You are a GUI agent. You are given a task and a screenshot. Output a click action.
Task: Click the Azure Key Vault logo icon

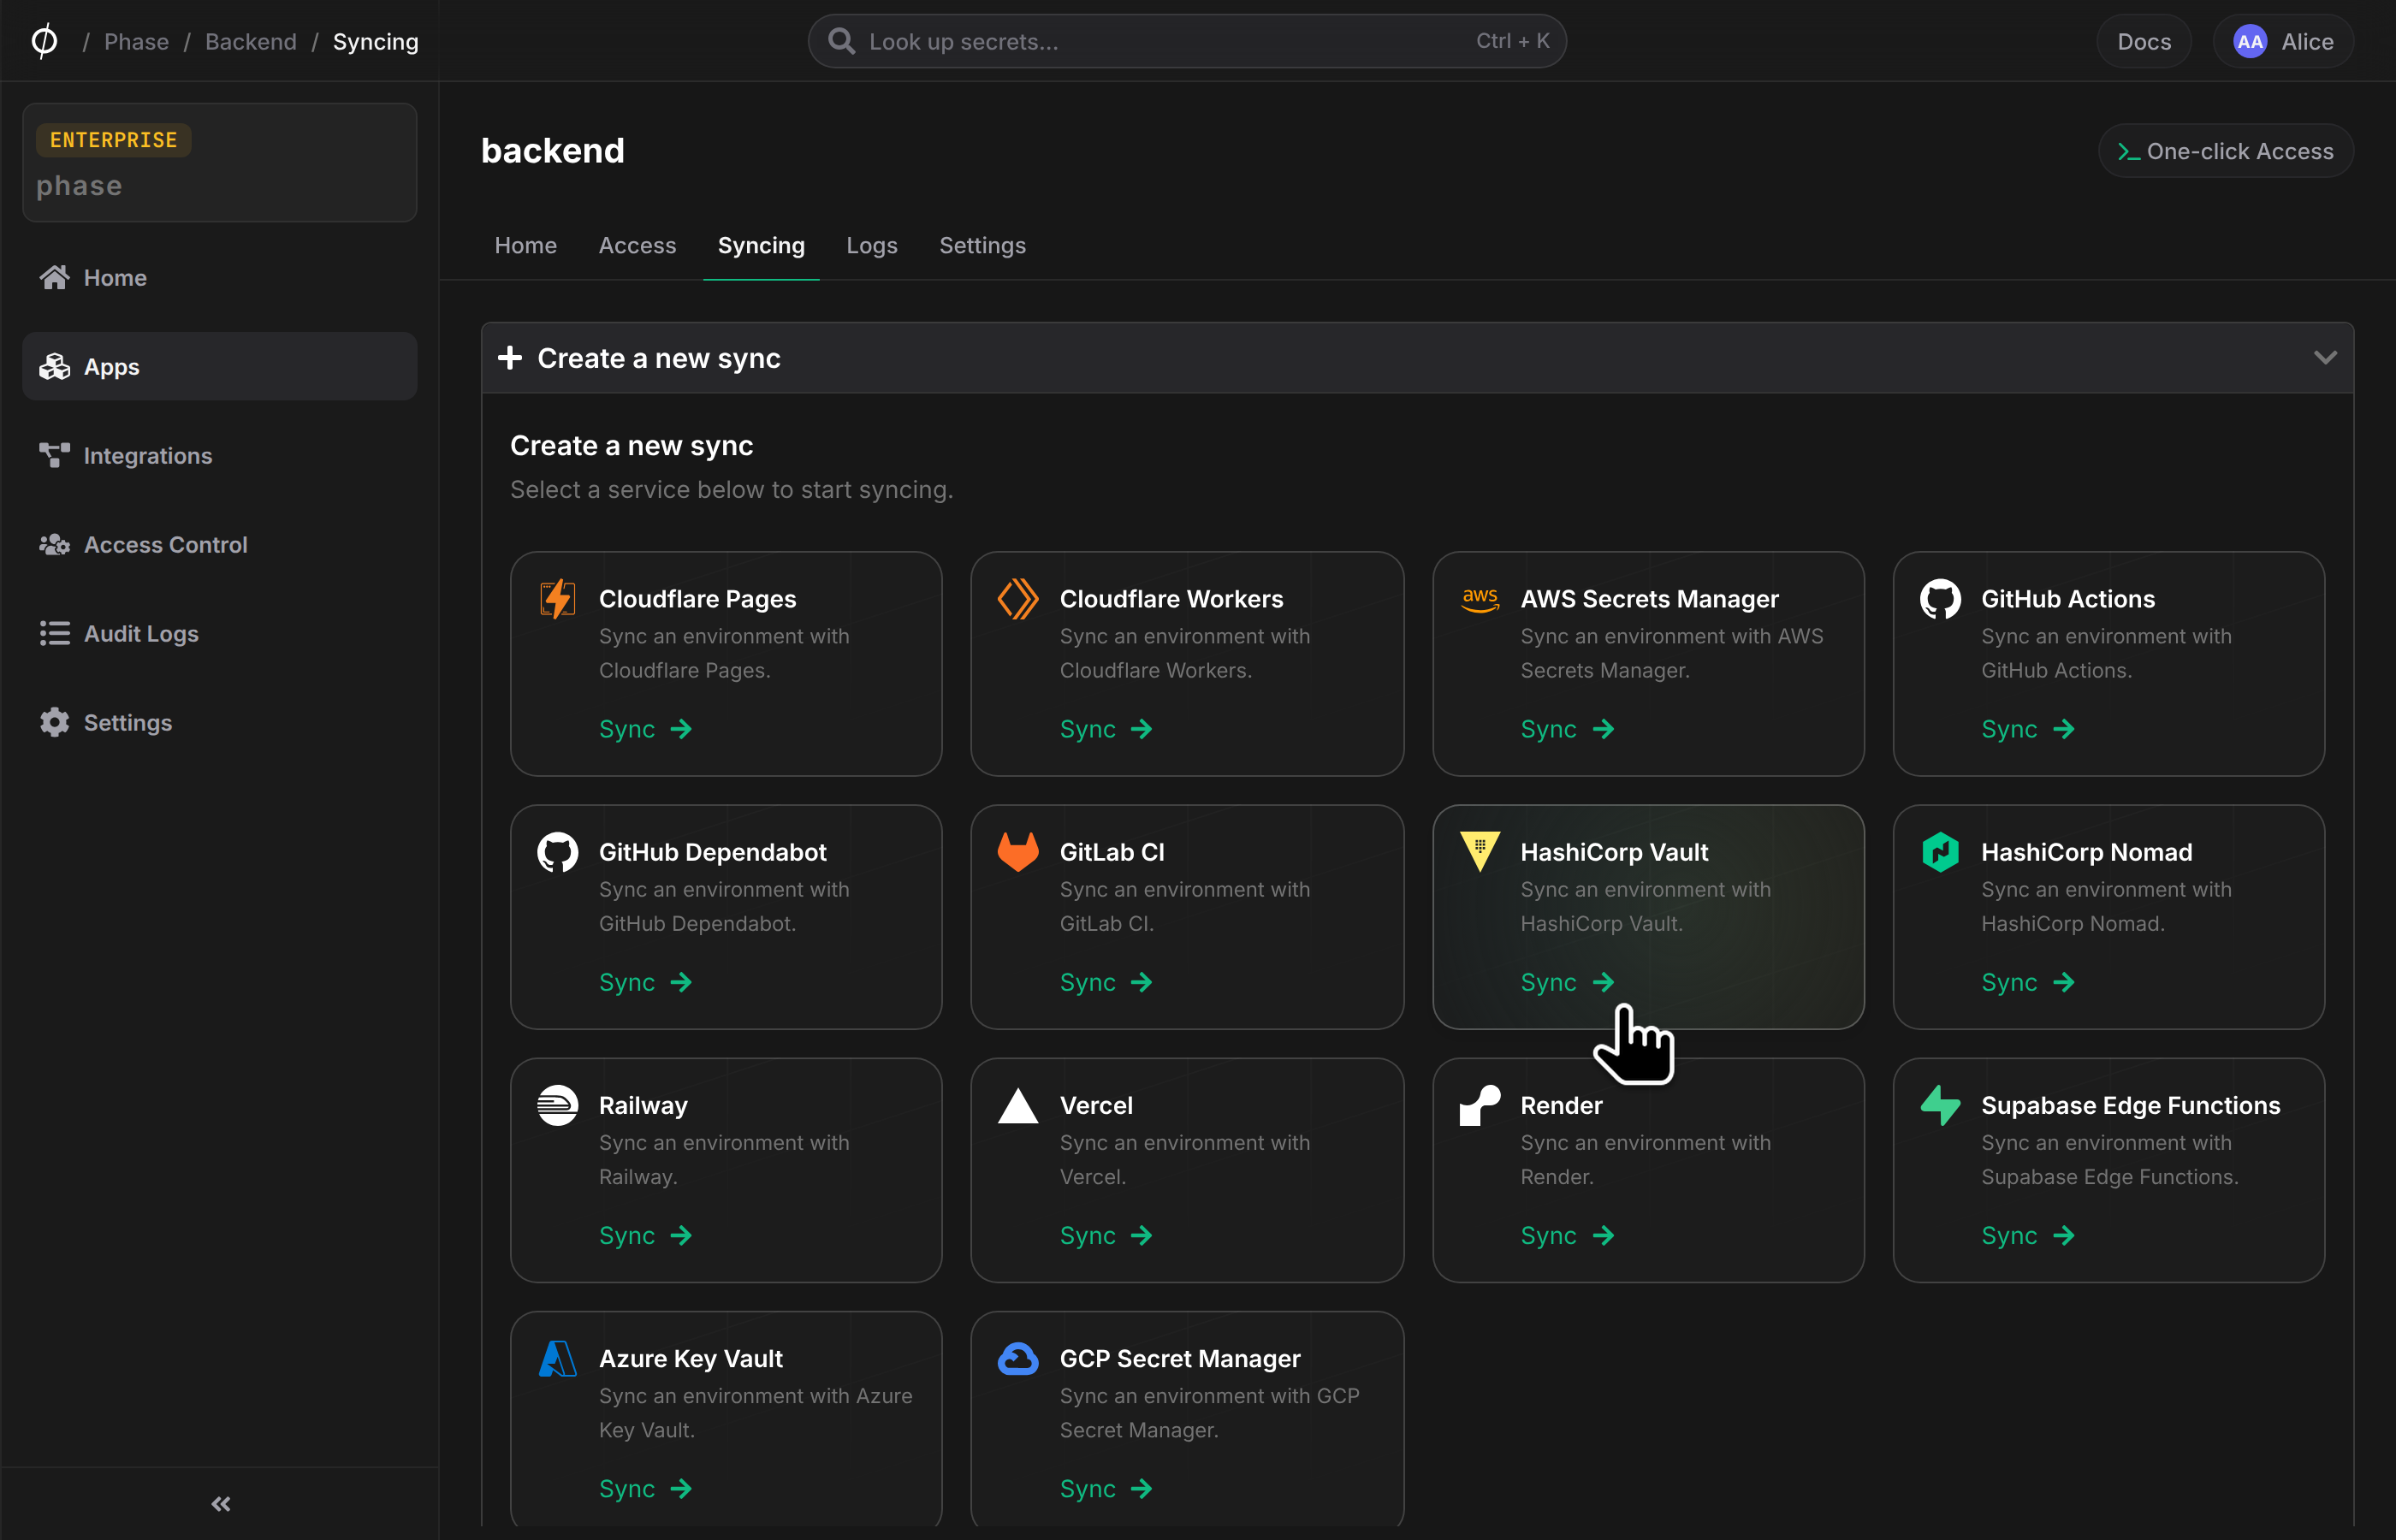pyautogui.click(x=557, y=1358)
